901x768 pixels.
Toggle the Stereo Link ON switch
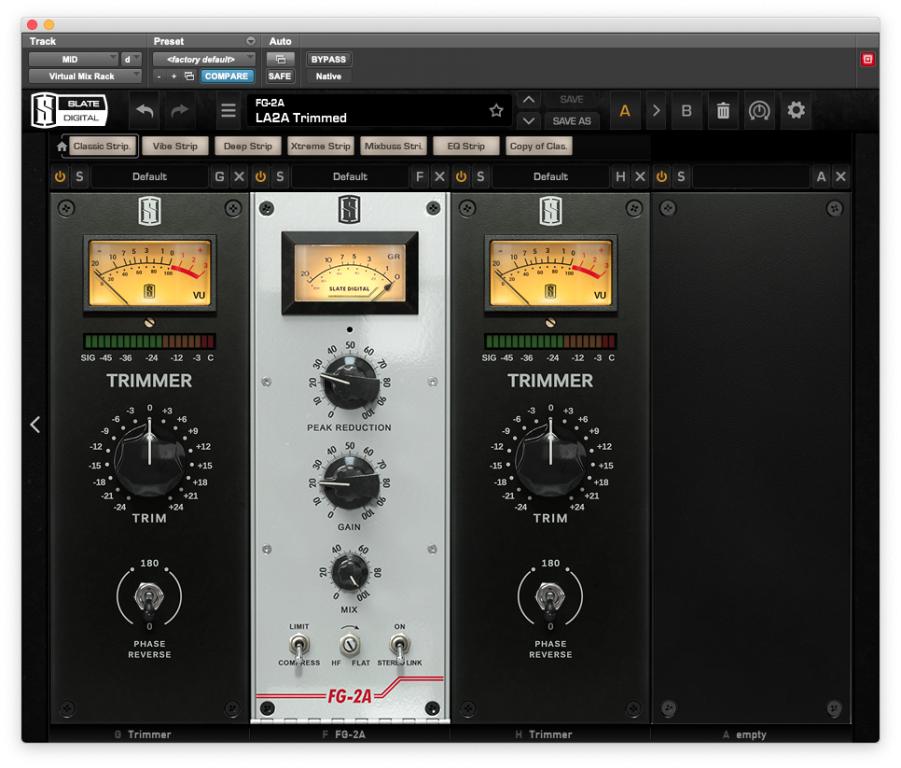[x=399, y=647]
